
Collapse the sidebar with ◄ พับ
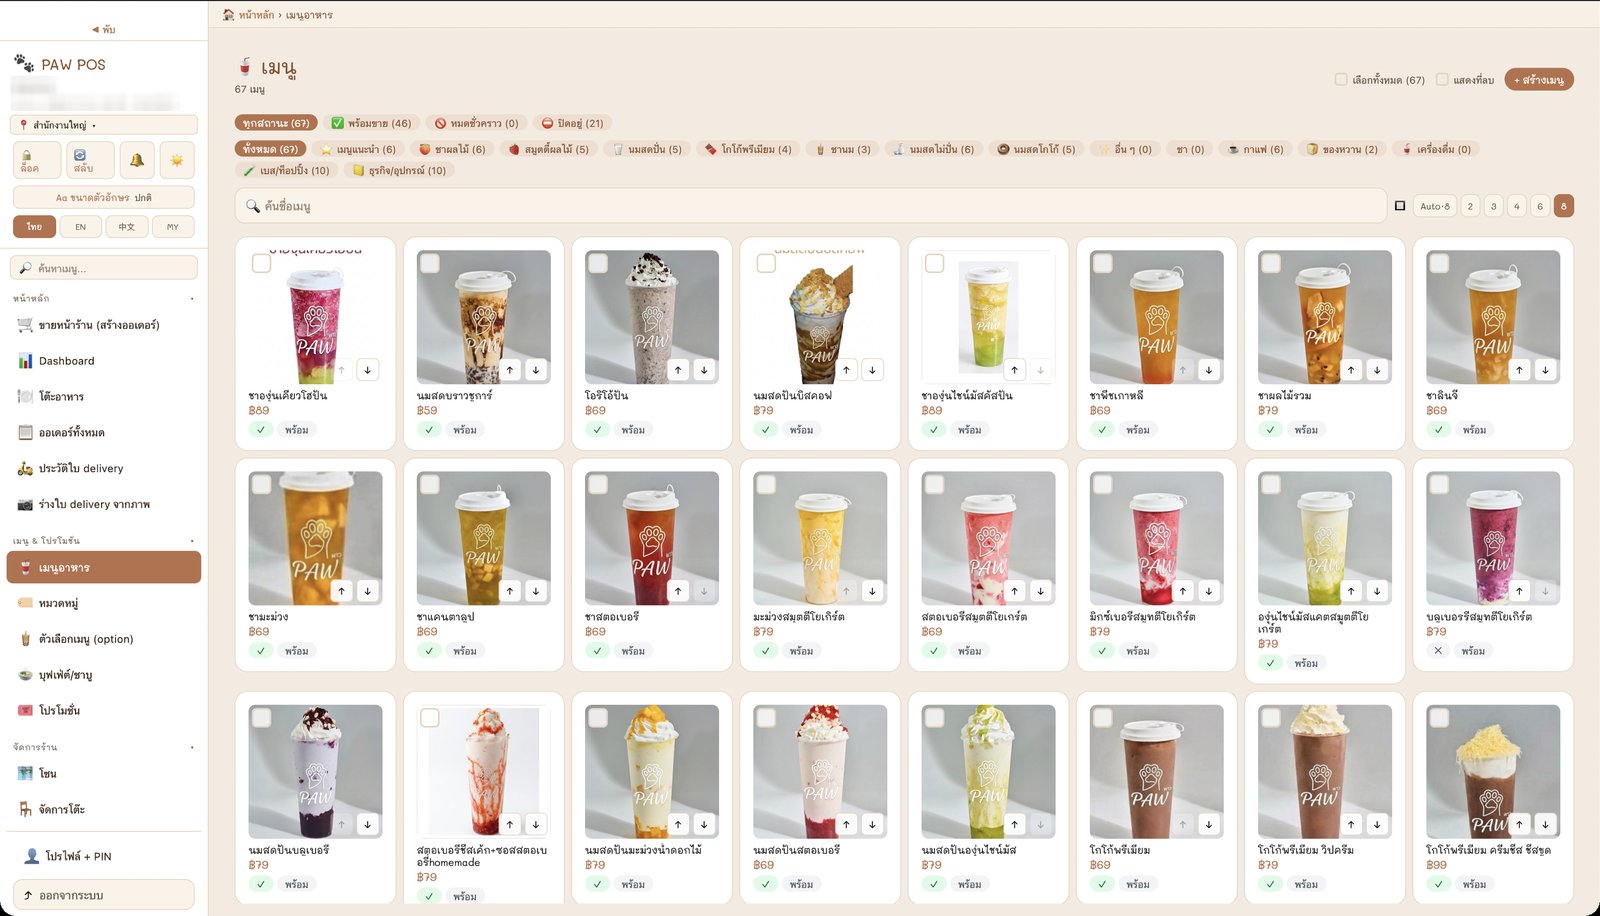click(x=104, y=29)
